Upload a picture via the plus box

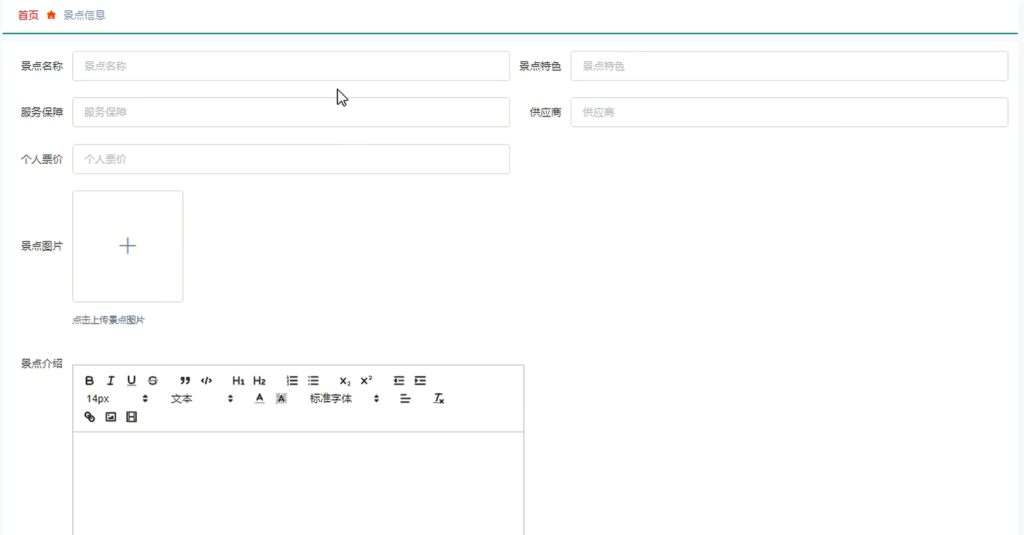(x=127, y=246)
